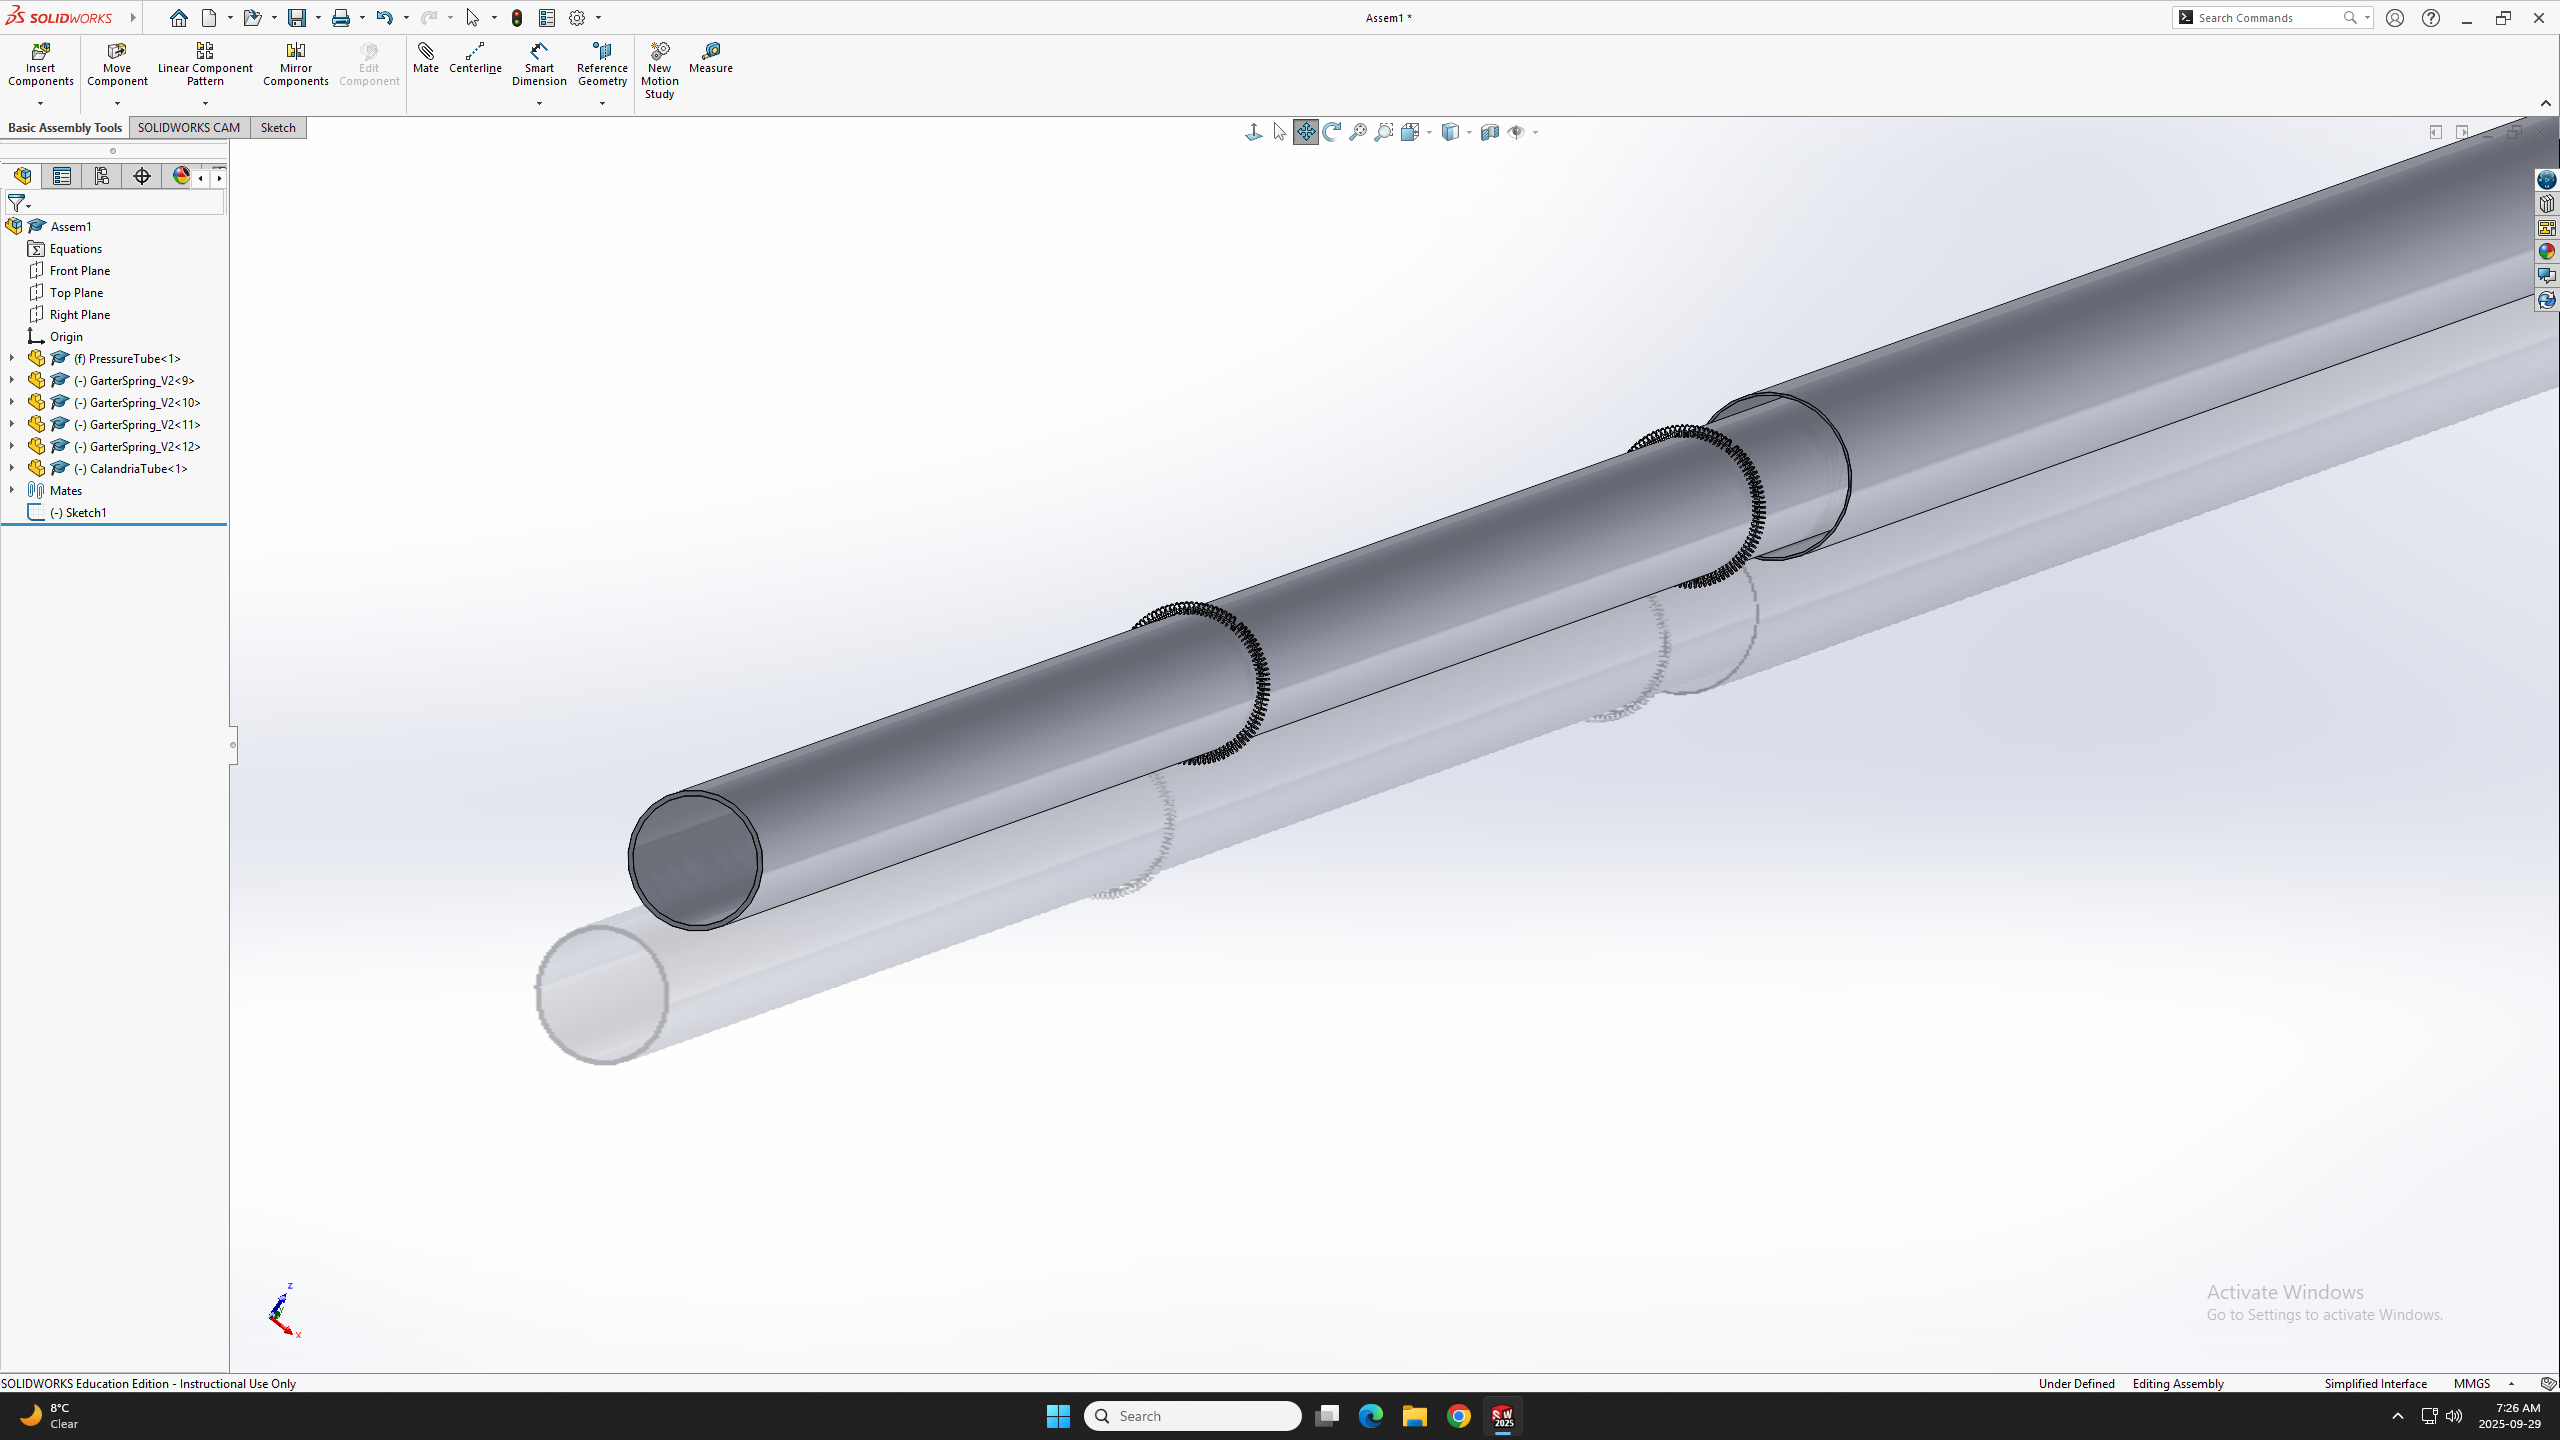Expand the CalandriaTube<1> component
2560x1440 pixels.
pos(12,468)
